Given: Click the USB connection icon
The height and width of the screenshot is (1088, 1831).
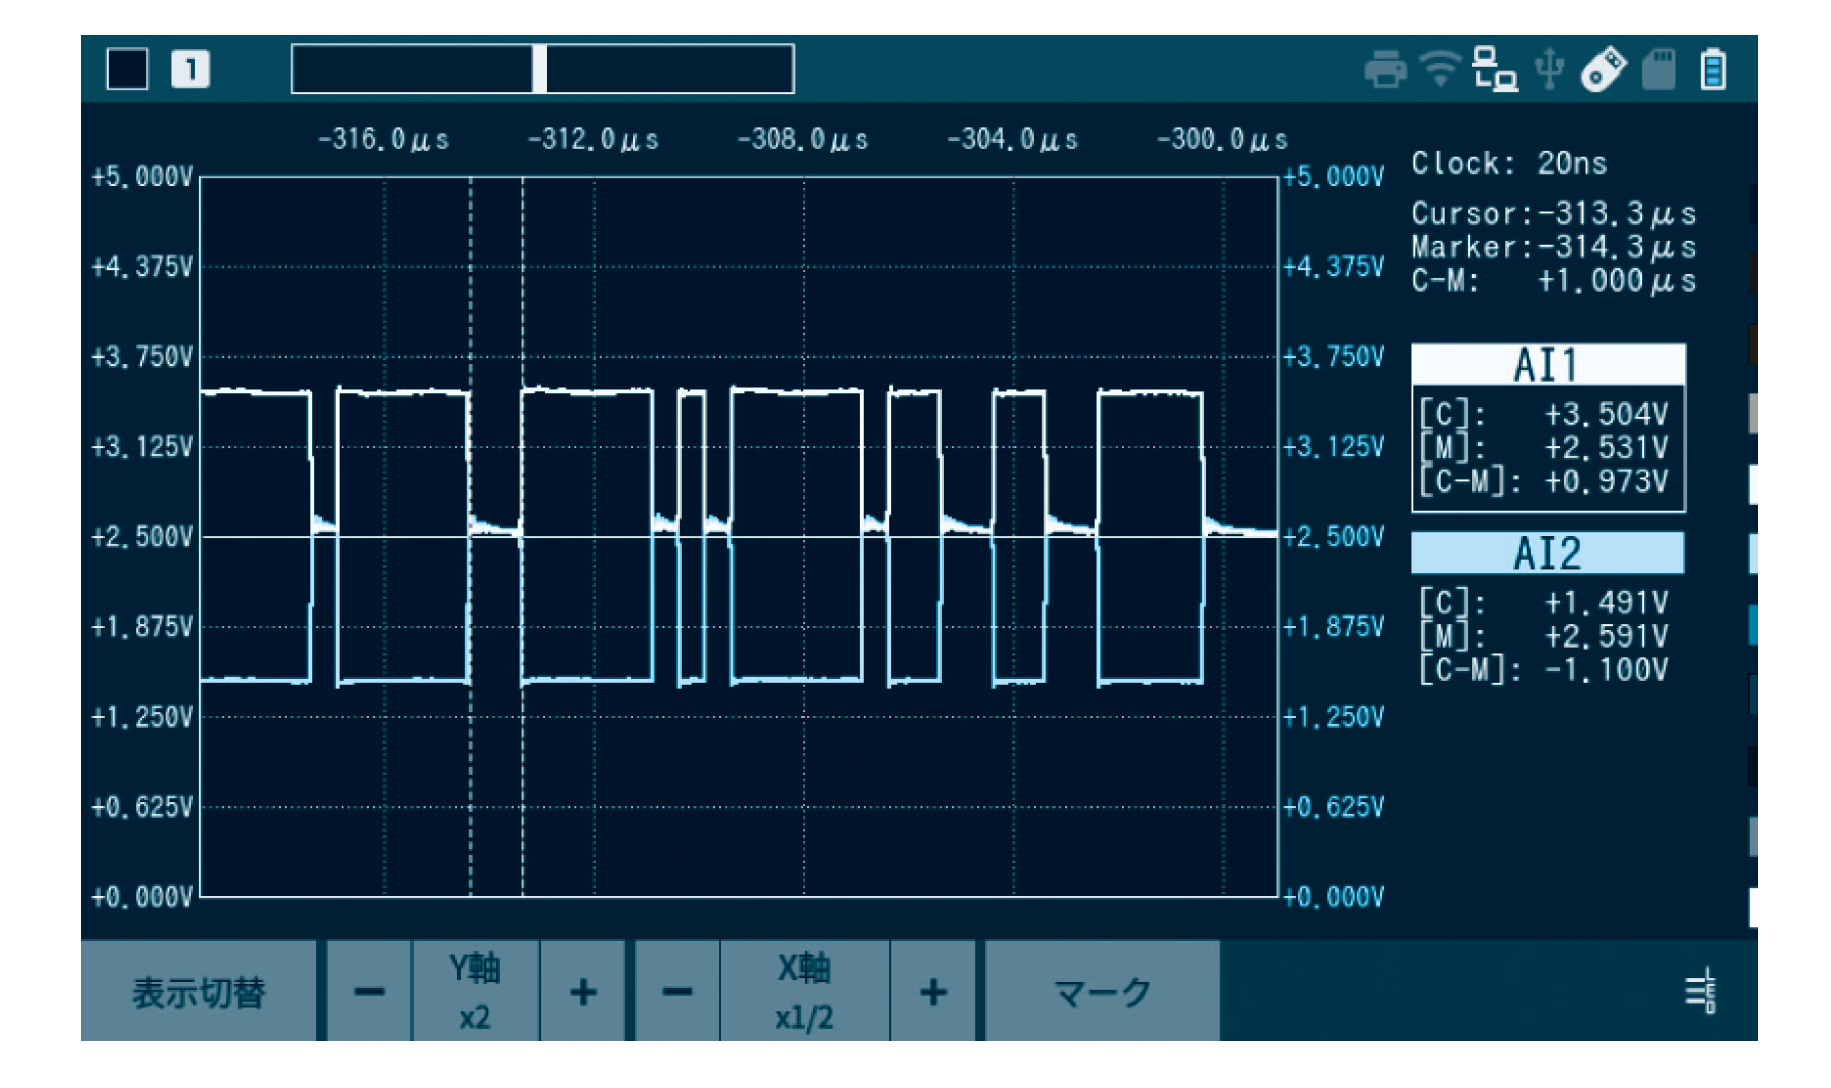Looking at the screenshot, I should (x=1549, y=69).
